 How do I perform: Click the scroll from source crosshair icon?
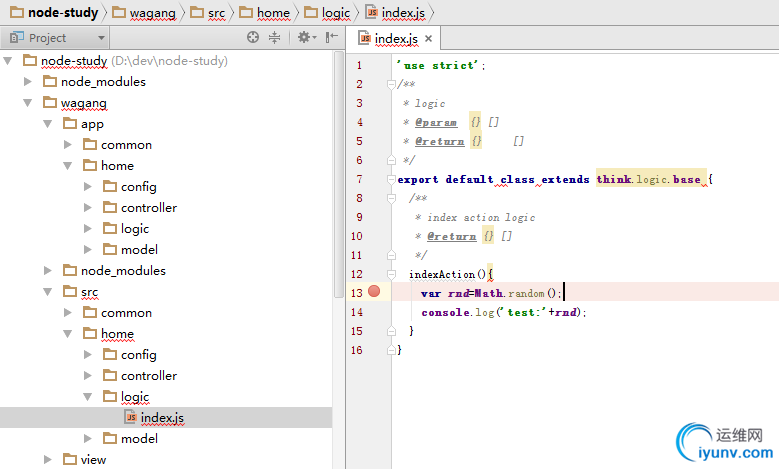[x=253, y=37]
